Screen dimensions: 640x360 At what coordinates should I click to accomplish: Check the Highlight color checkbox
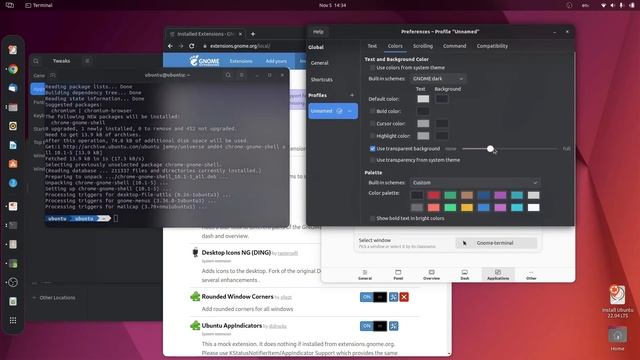(x=372, y=136)
